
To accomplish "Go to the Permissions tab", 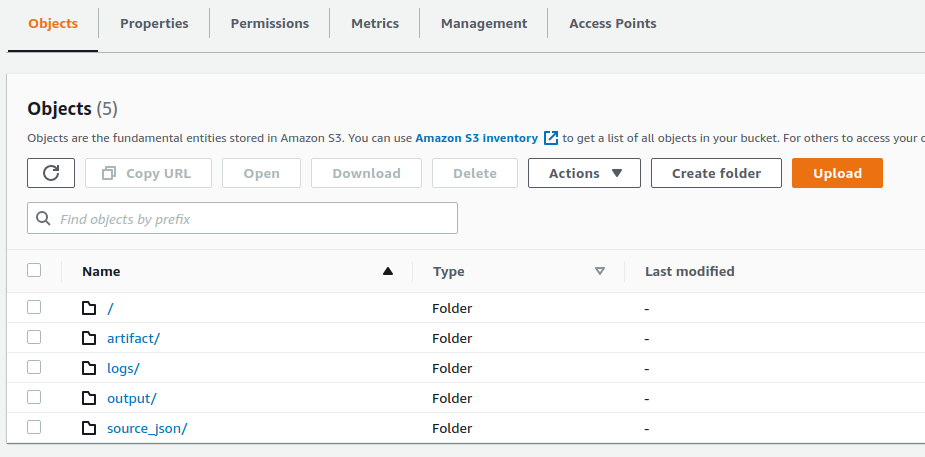I will 270,24.
